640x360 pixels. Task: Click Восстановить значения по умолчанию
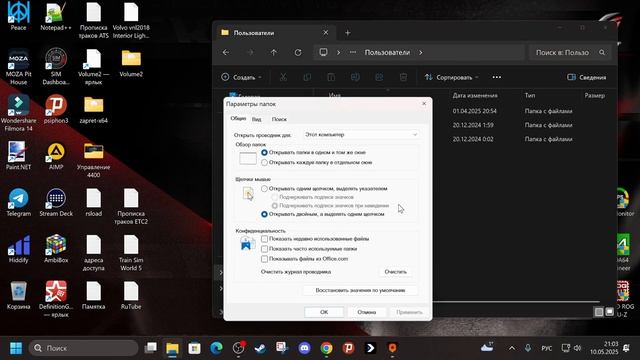pos(360,290)
